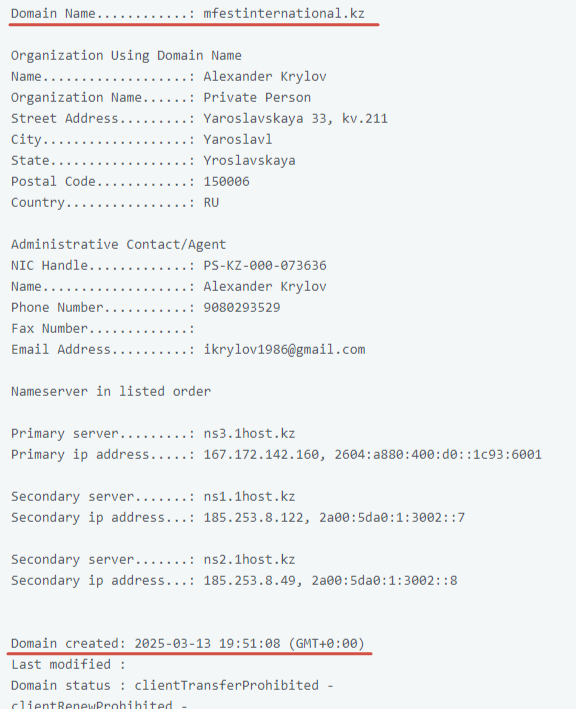The image size is (576, 709).
Task: Click the email address ikrylov1986@gmail.com
Action: [x=284, y=350]
